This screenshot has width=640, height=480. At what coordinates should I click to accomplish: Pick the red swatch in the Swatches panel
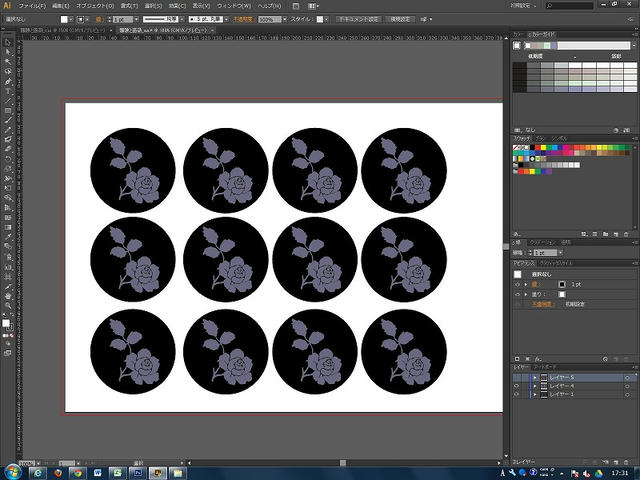click(538, 147)
